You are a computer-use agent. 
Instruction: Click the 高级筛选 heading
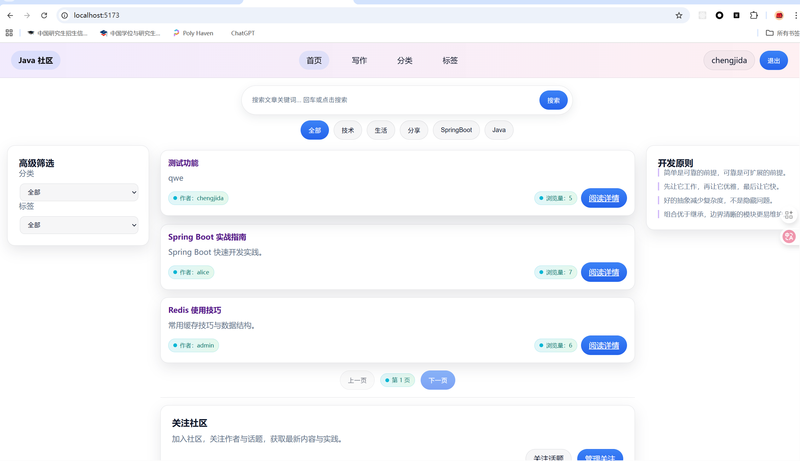[x=36, y=163]
